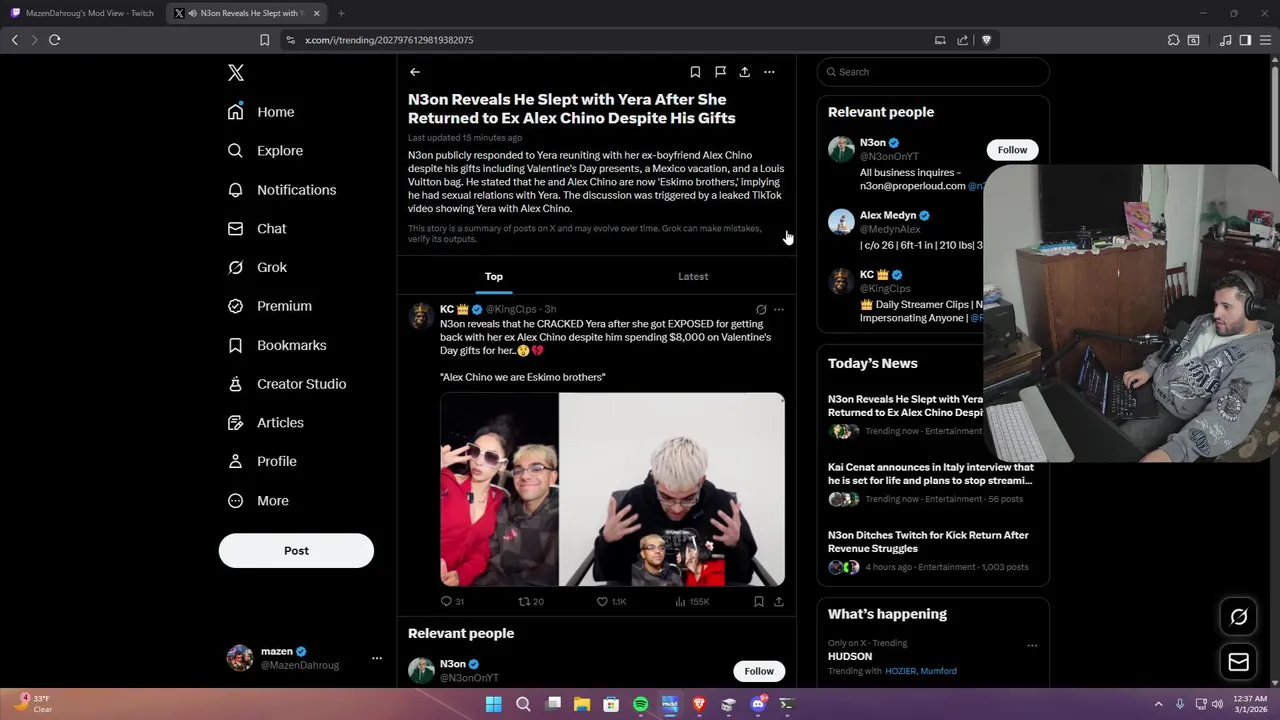Click the back arrow above the story
Viewport: 1280px width, 720px height.
[415, 72]
